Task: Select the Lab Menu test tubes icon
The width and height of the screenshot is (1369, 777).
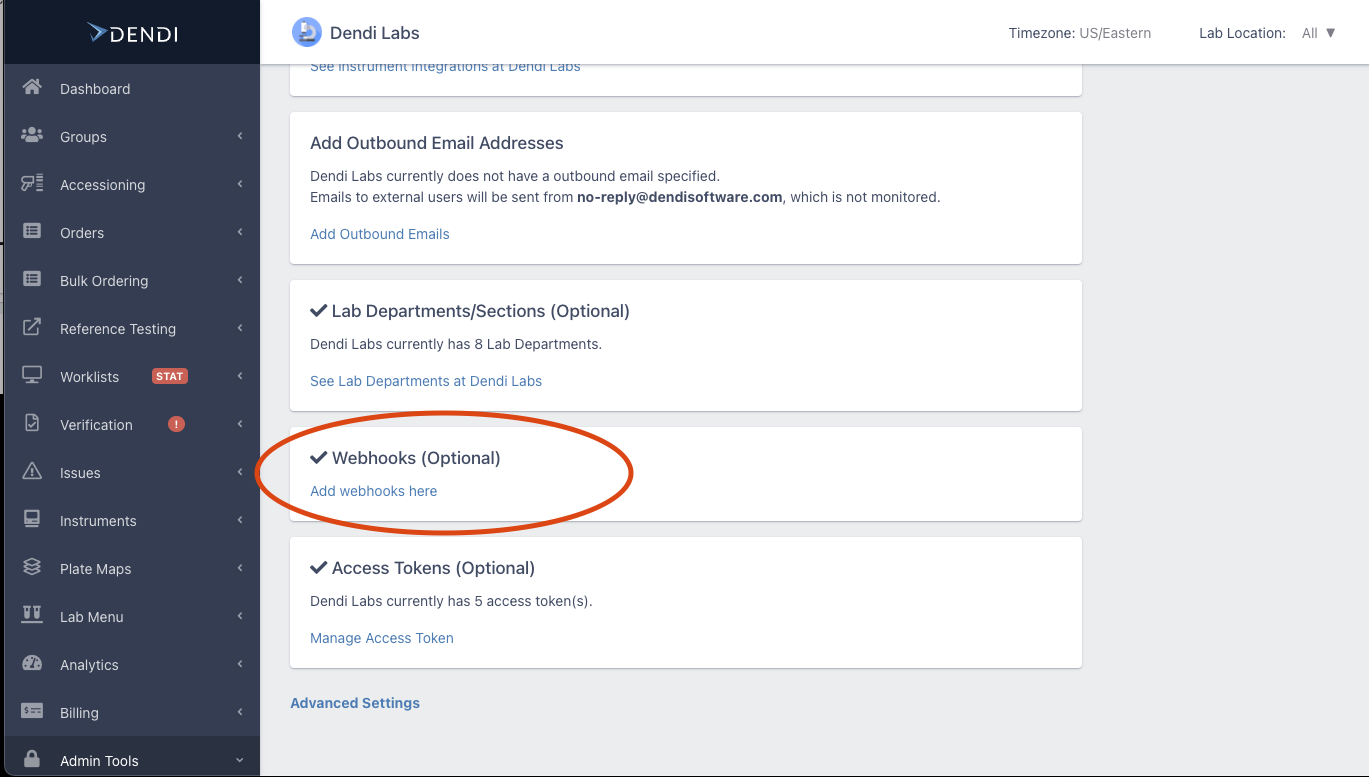Action: [x=31, y=616]
